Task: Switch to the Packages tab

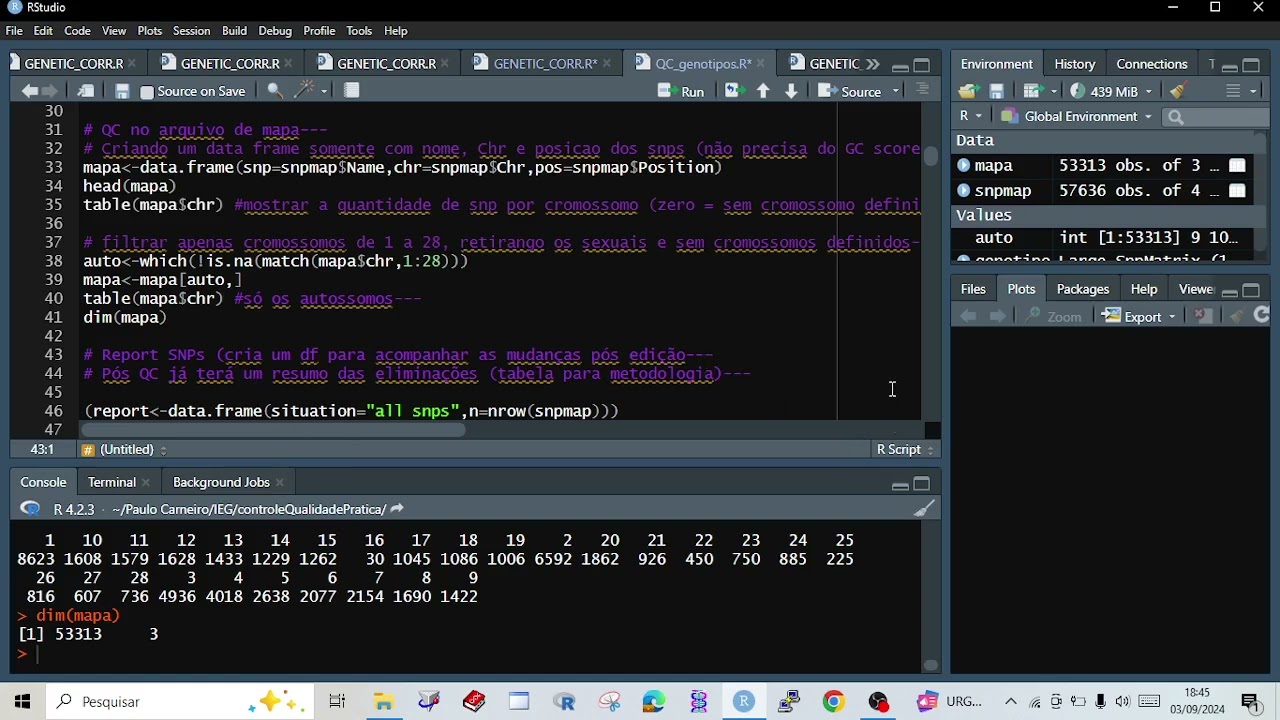Action: pyautogui.click(x=1083, y=289)
